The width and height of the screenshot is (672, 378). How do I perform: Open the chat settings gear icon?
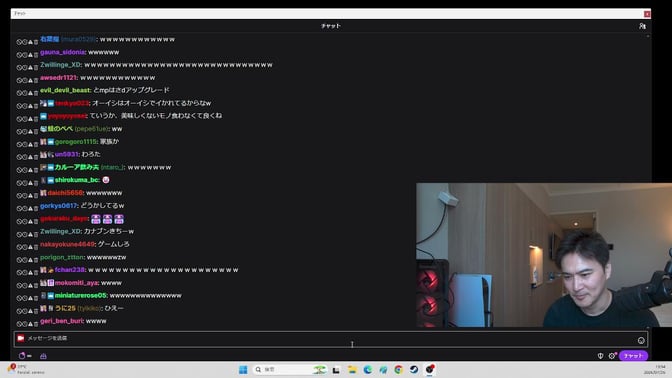(612, 356)
